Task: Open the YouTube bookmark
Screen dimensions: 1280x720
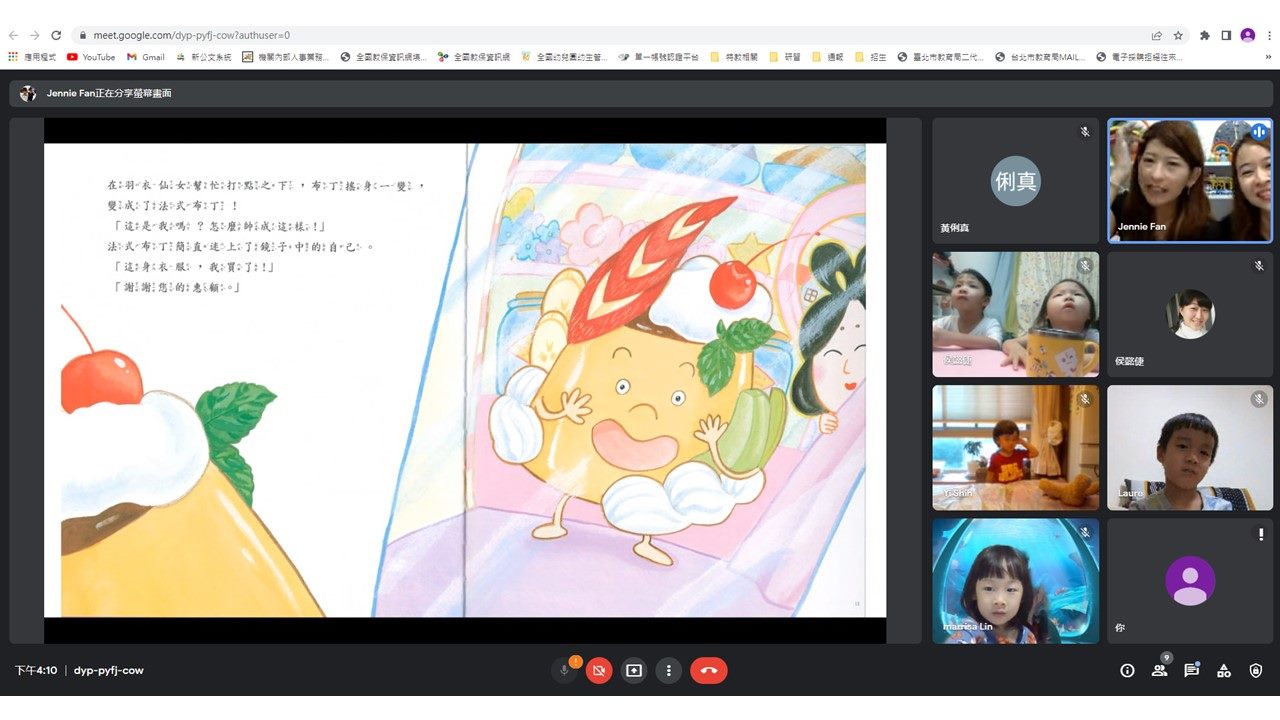Action: [x=91, y=57]
